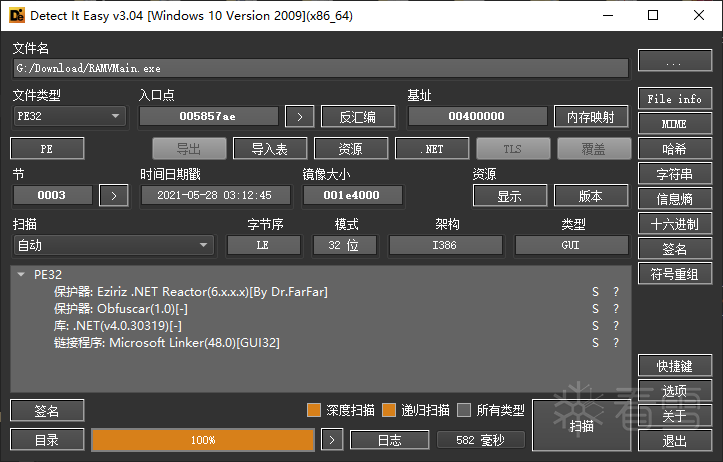Viewport: 723px width, 462px height.
Task: Open File info panel
Action: pyautogui.click(x=675, y=99)
